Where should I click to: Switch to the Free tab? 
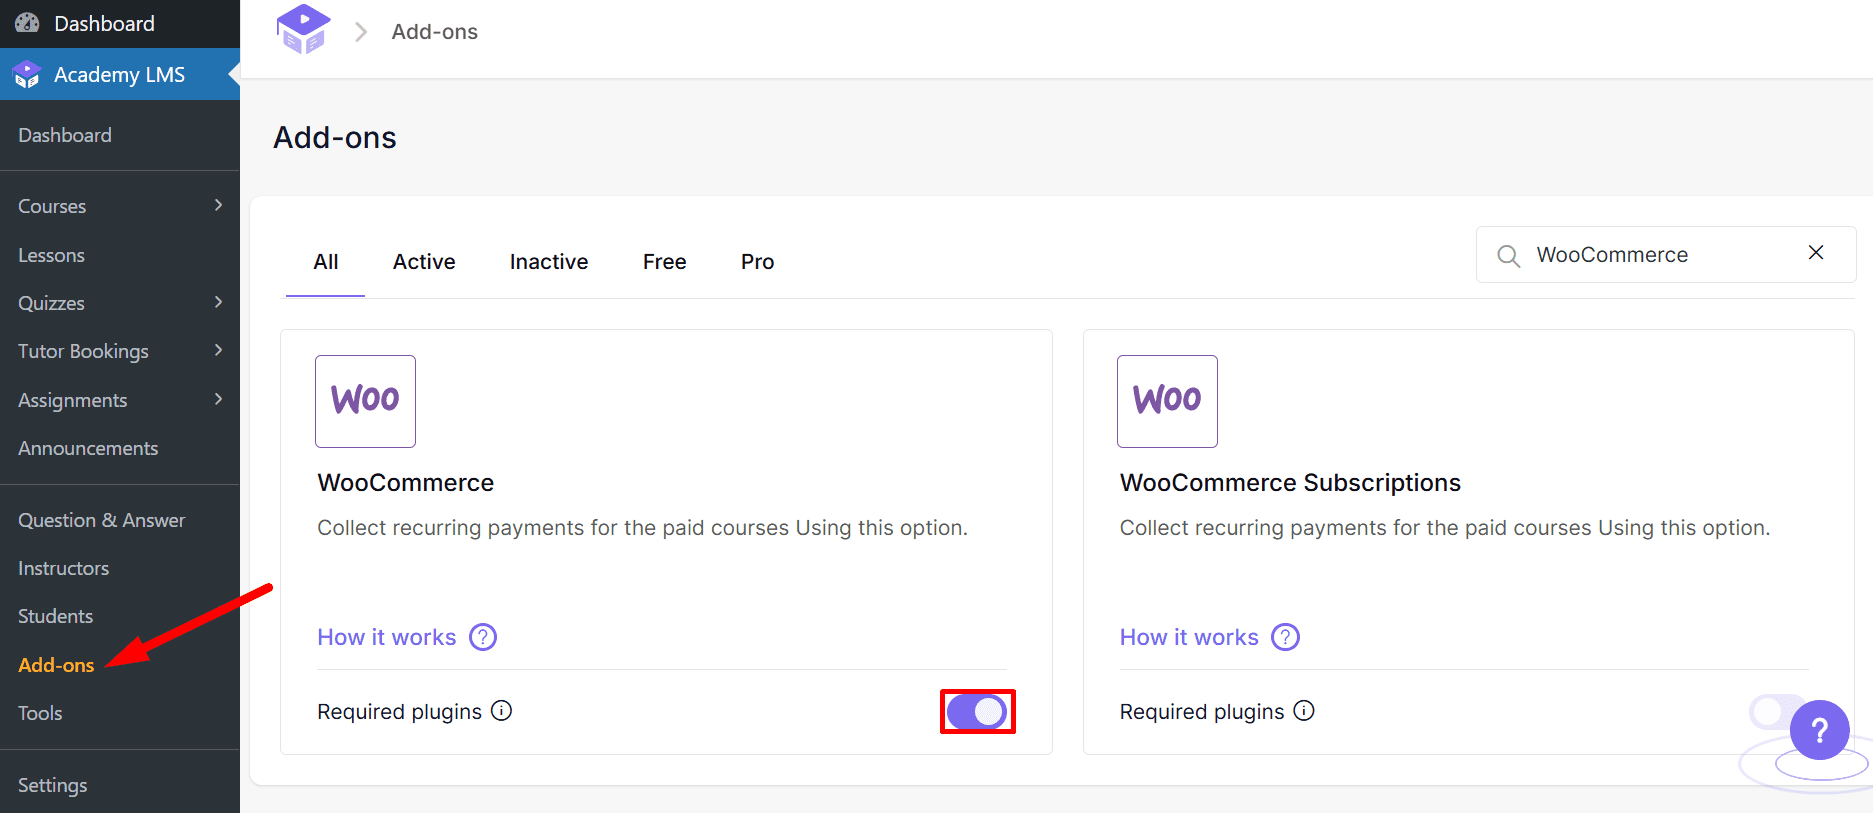pyautogui.click(x=665, y=262)
